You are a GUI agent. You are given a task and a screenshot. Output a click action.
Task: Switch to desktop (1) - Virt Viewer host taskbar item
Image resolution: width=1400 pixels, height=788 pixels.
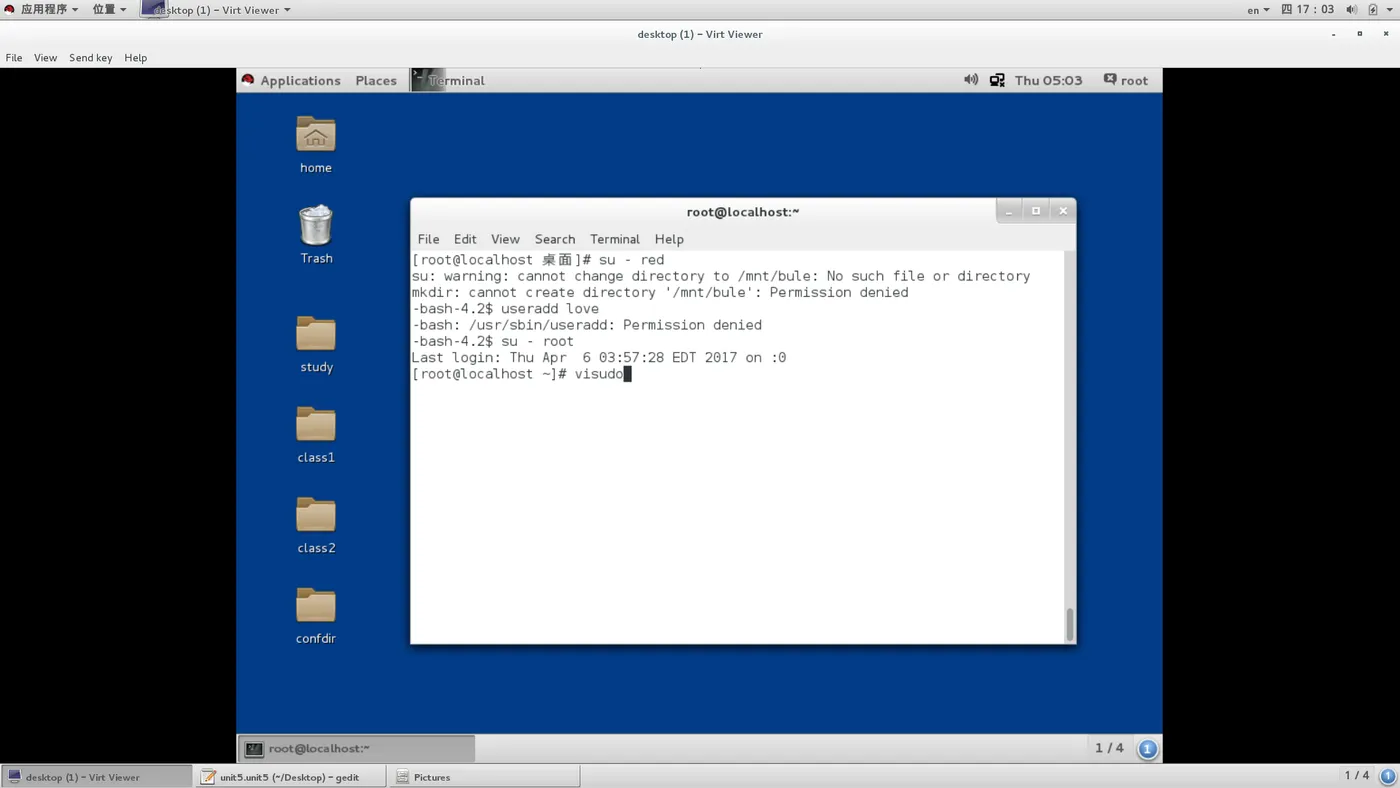(x=96, y=777)
